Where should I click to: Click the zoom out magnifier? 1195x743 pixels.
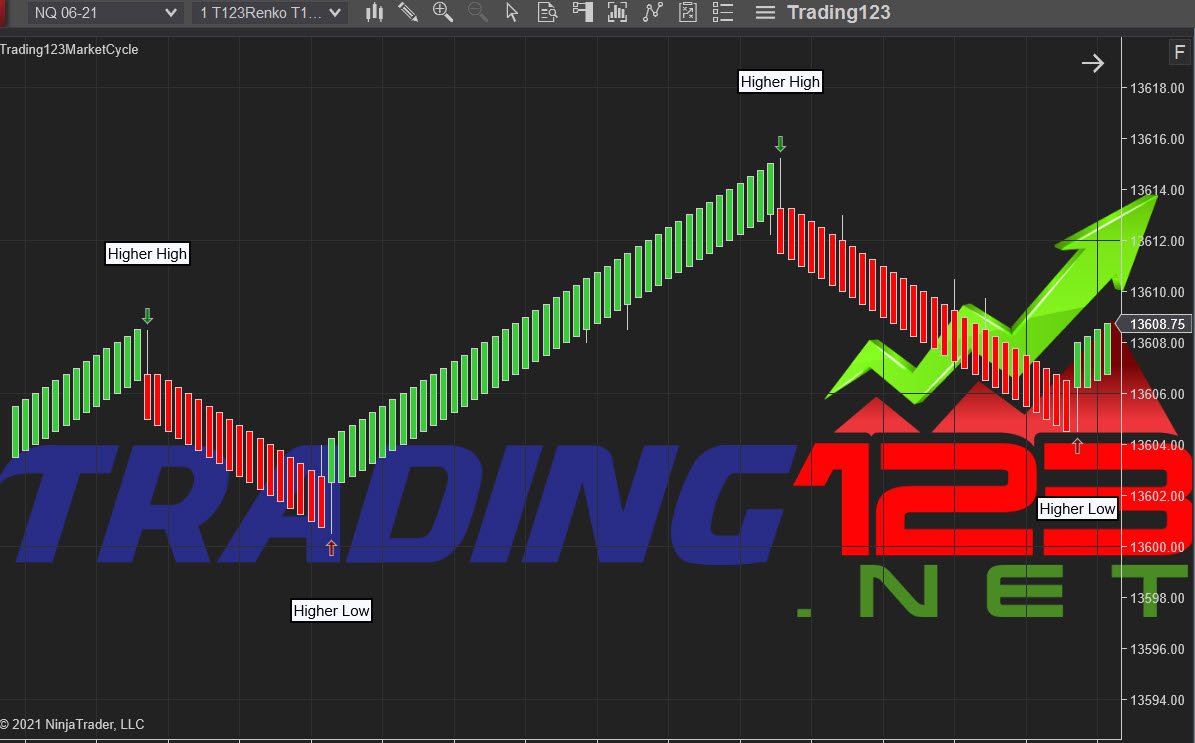point(478,12)
